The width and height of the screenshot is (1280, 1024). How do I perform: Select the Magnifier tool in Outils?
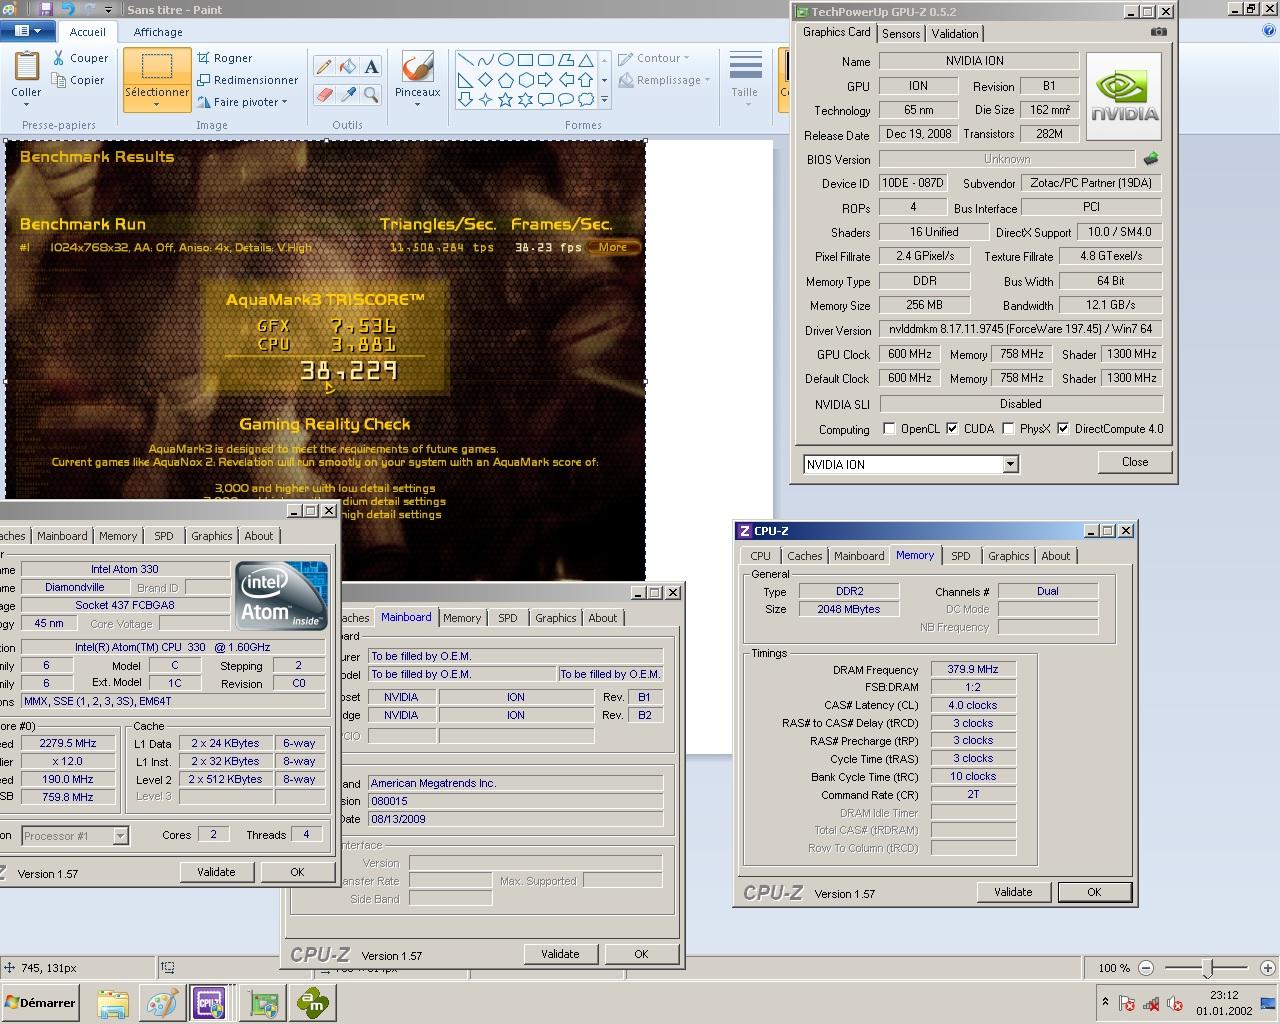[x=371, y=95]
